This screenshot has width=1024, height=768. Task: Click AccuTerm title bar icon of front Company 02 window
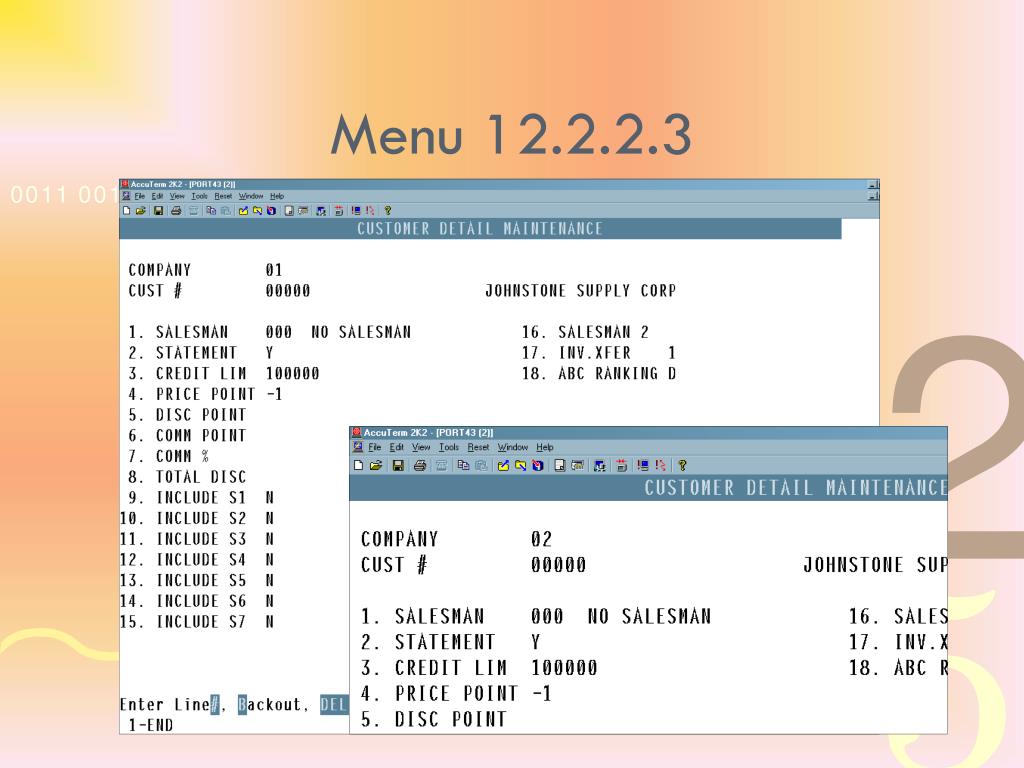[357, 432]
